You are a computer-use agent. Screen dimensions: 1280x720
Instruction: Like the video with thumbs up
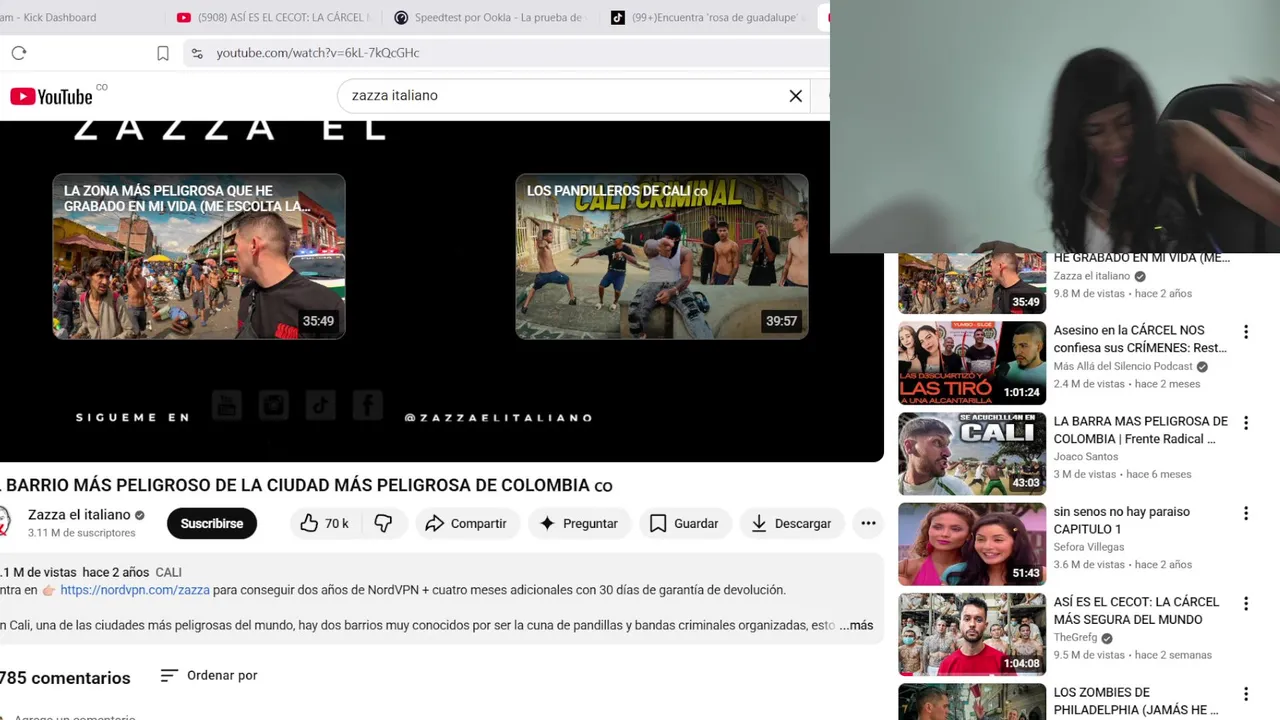click(x=323, y=523)
